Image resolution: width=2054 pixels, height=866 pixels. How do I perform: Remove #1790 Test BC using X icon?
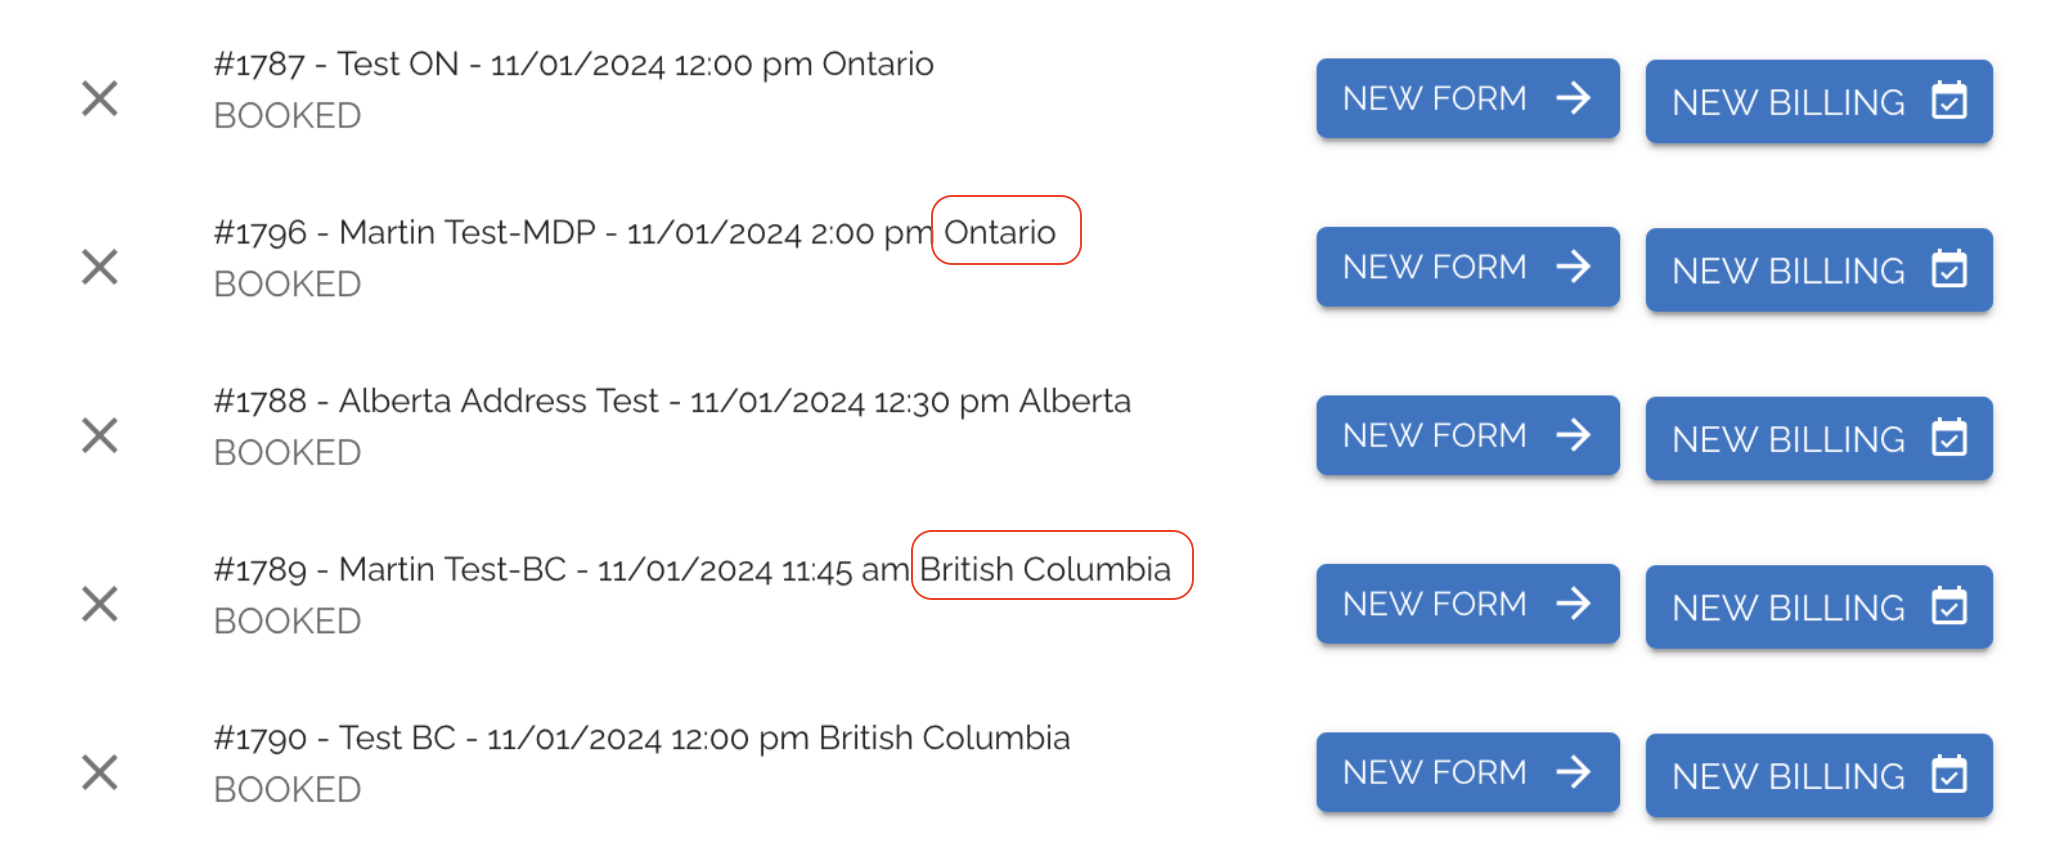(100, 773)
